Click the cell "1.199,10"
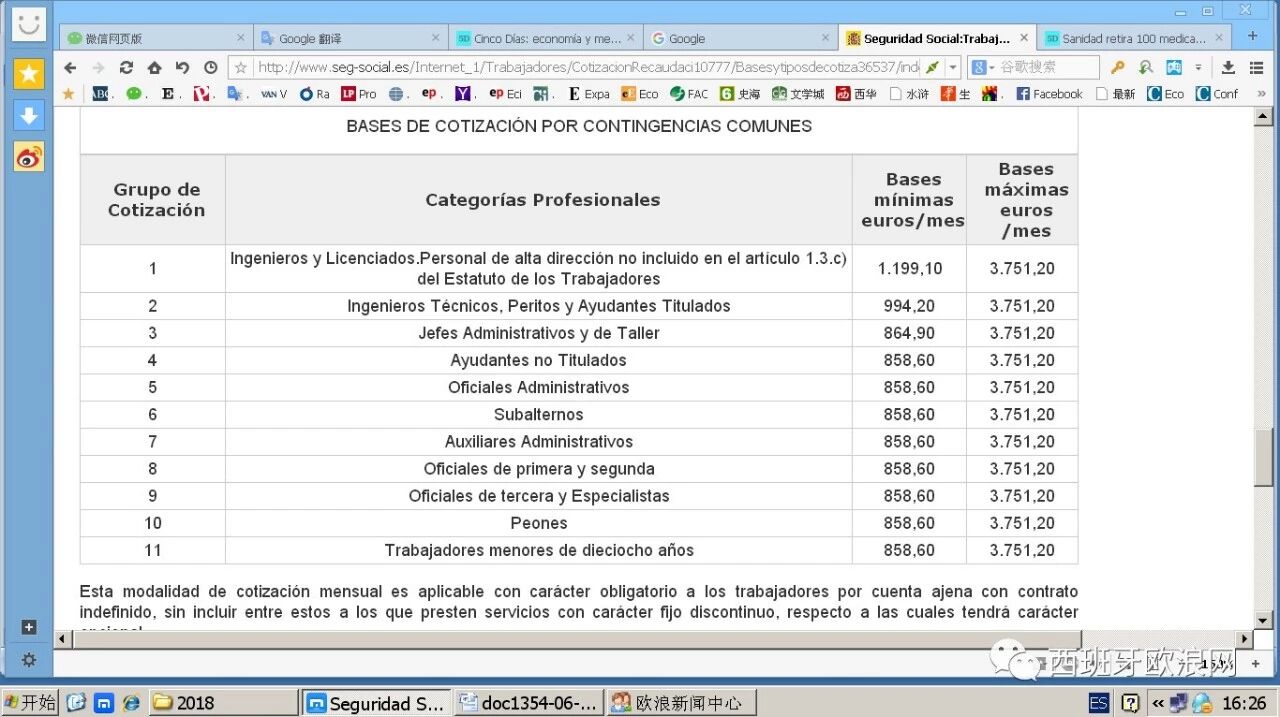Screen dimensions: 1280x717 [x=909, y=268]
